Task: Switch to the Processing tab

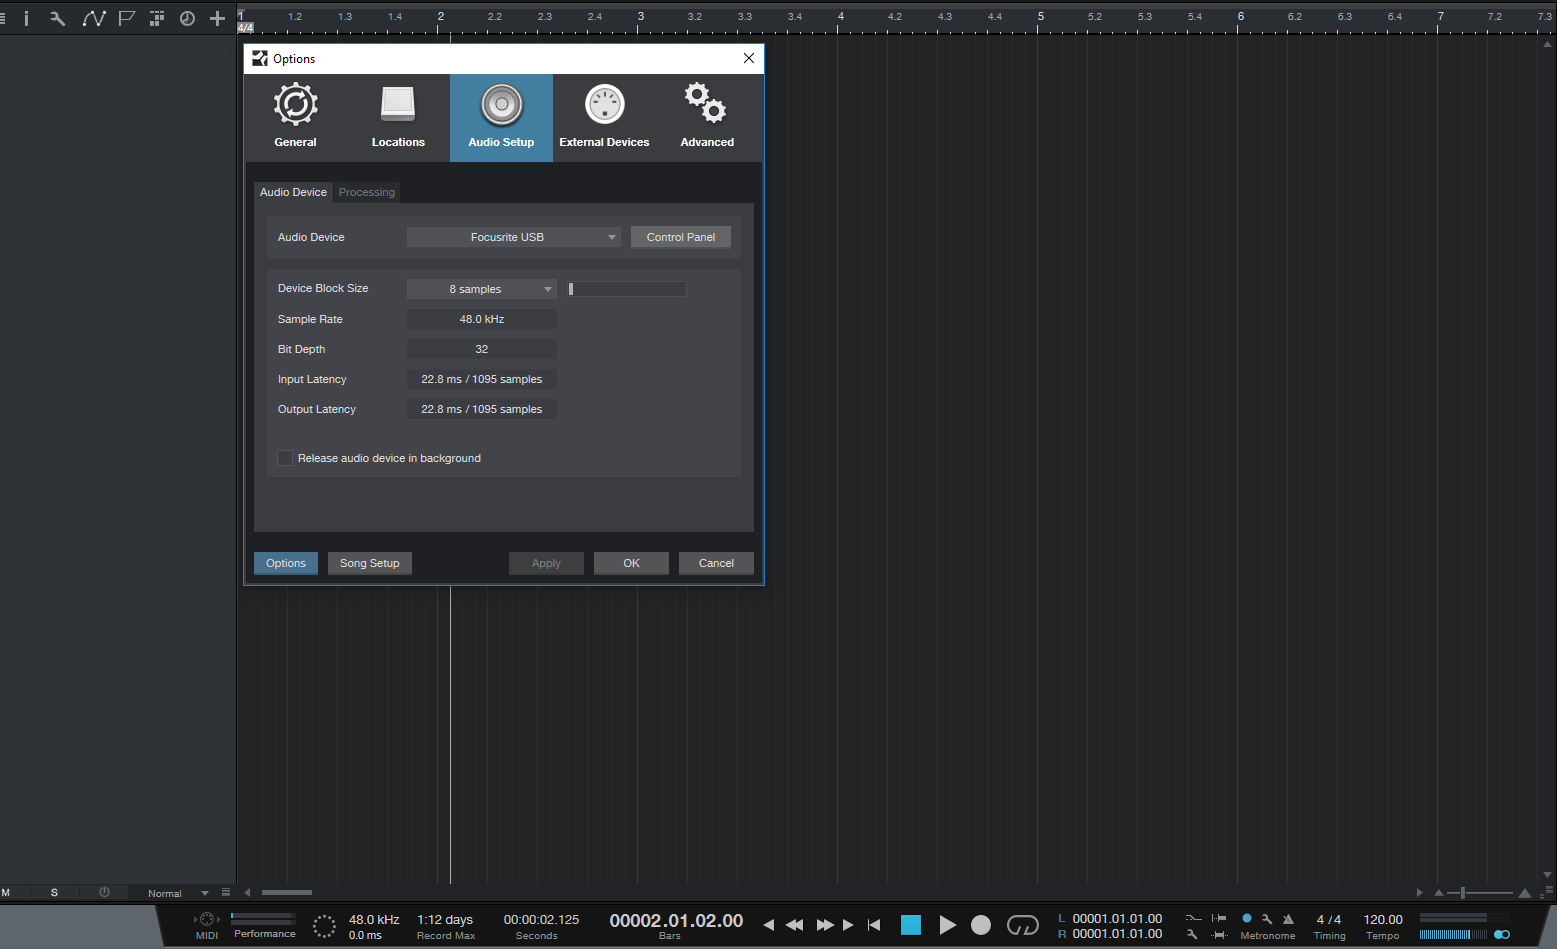Action: pos(367,192)
